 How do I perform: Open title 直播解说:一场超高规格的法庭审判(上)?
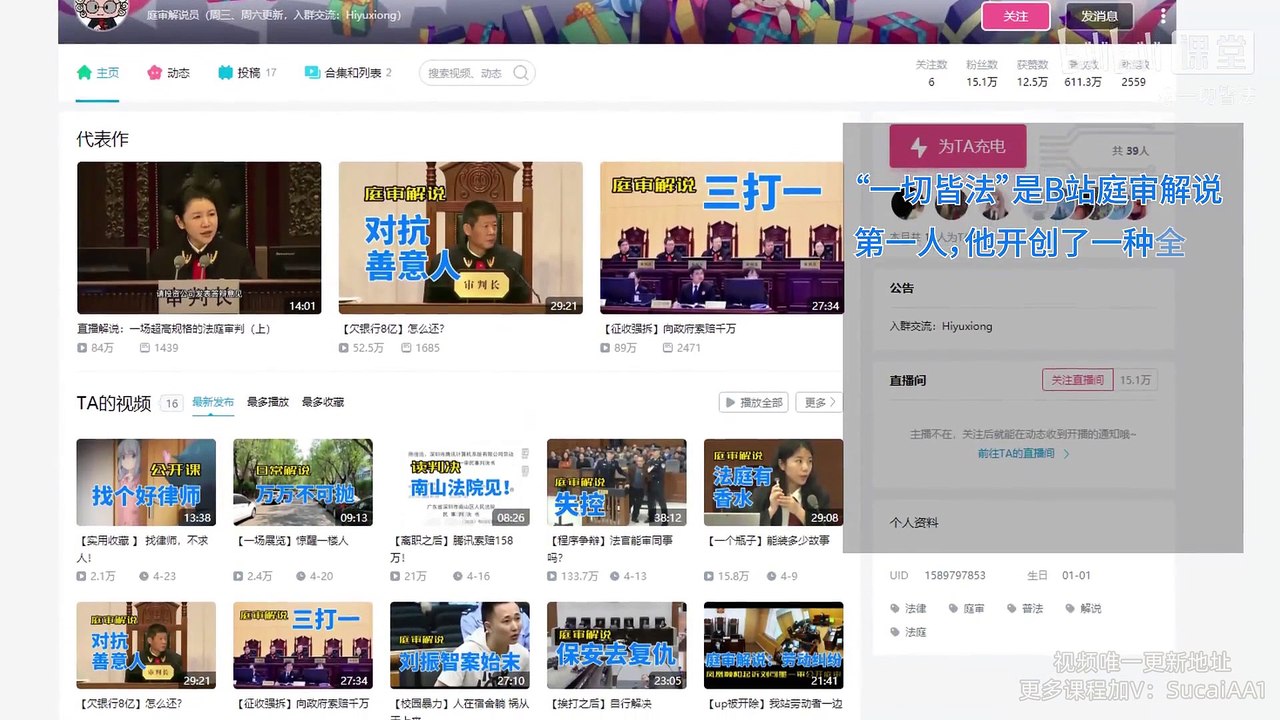[174, 328]
